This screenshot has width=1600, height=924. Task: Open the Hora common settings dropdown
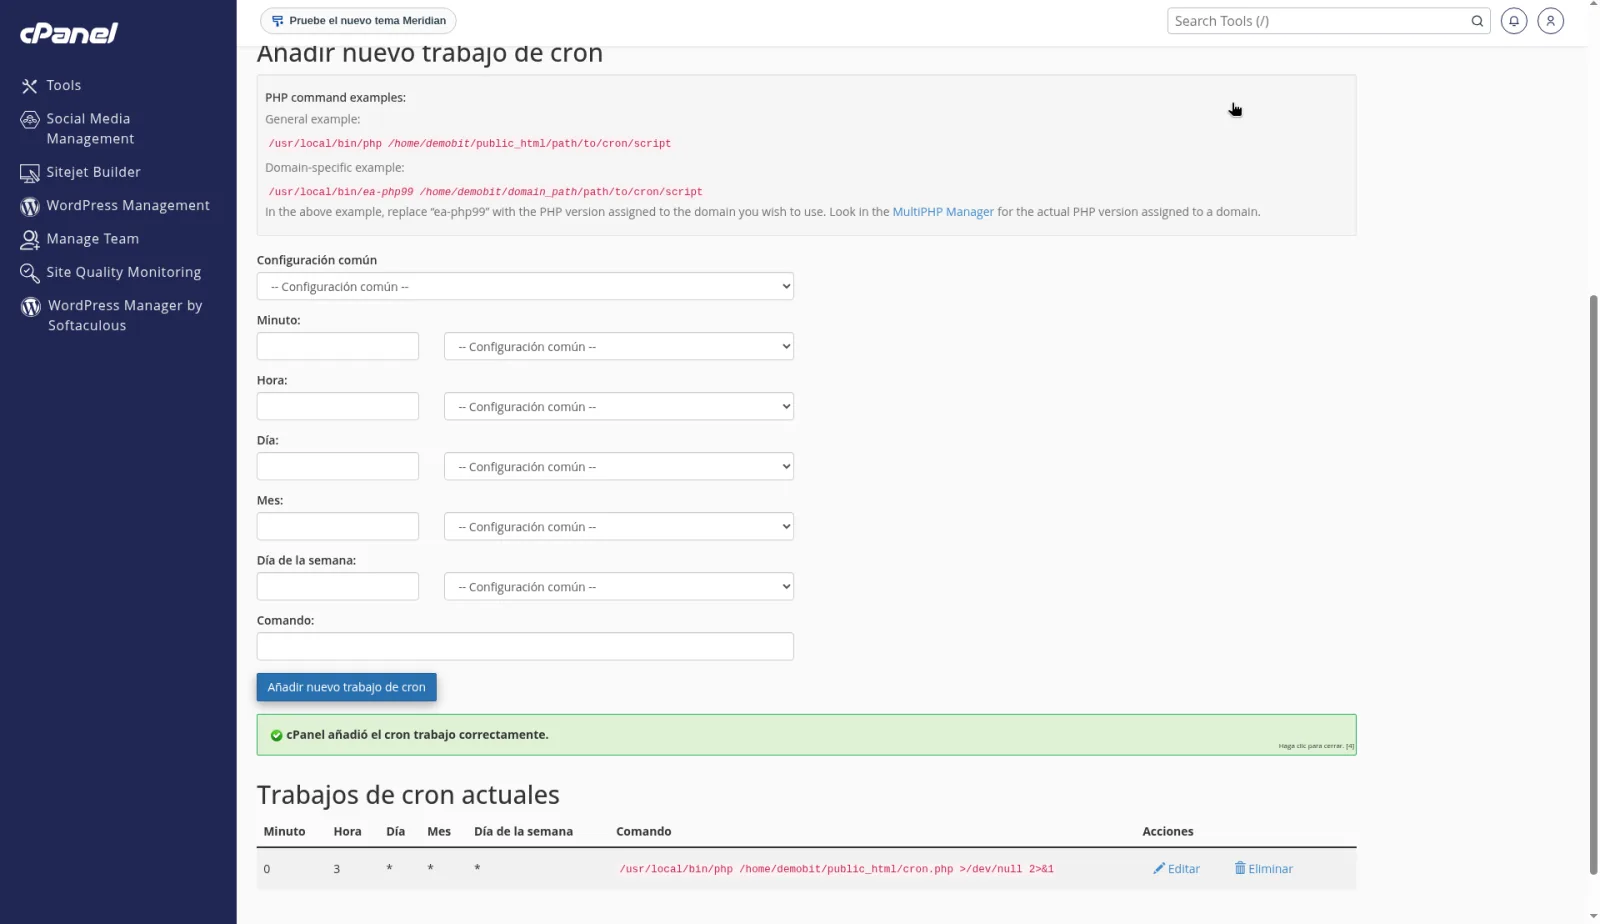tap(619, 406)
